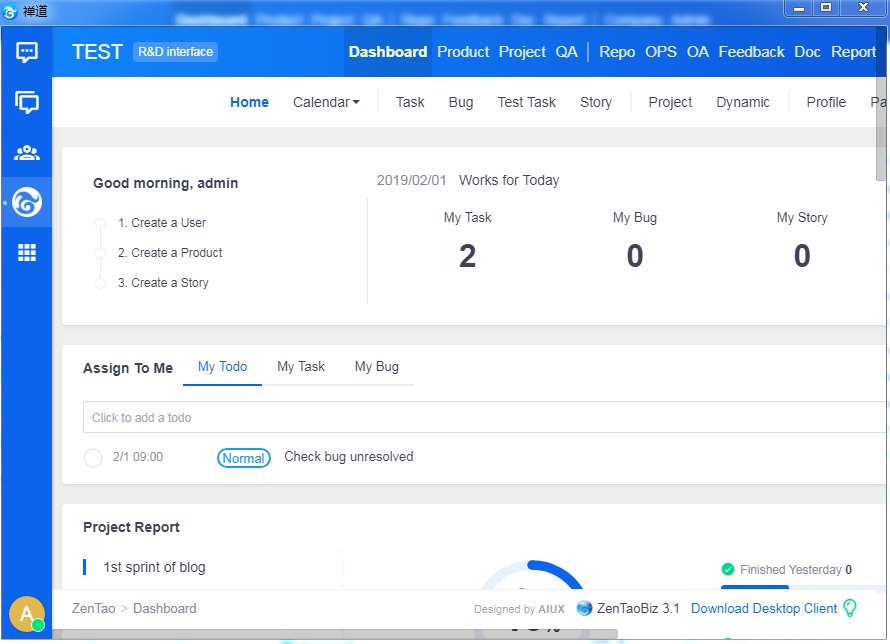Open the R&D interface switcher

(175, 52)
